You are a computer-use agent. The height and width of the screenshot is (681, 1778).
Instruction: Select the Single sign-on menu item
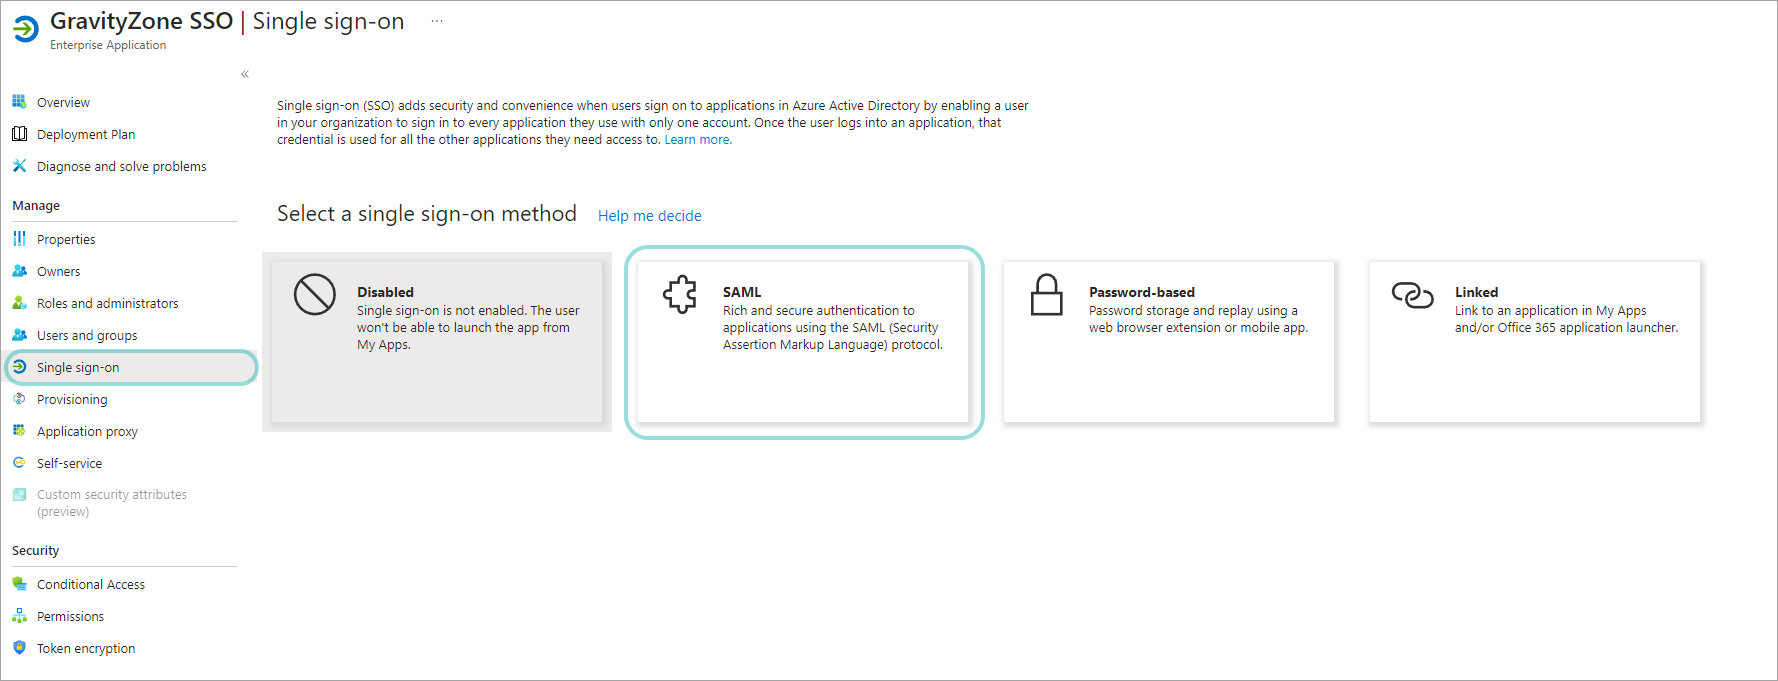131,367
